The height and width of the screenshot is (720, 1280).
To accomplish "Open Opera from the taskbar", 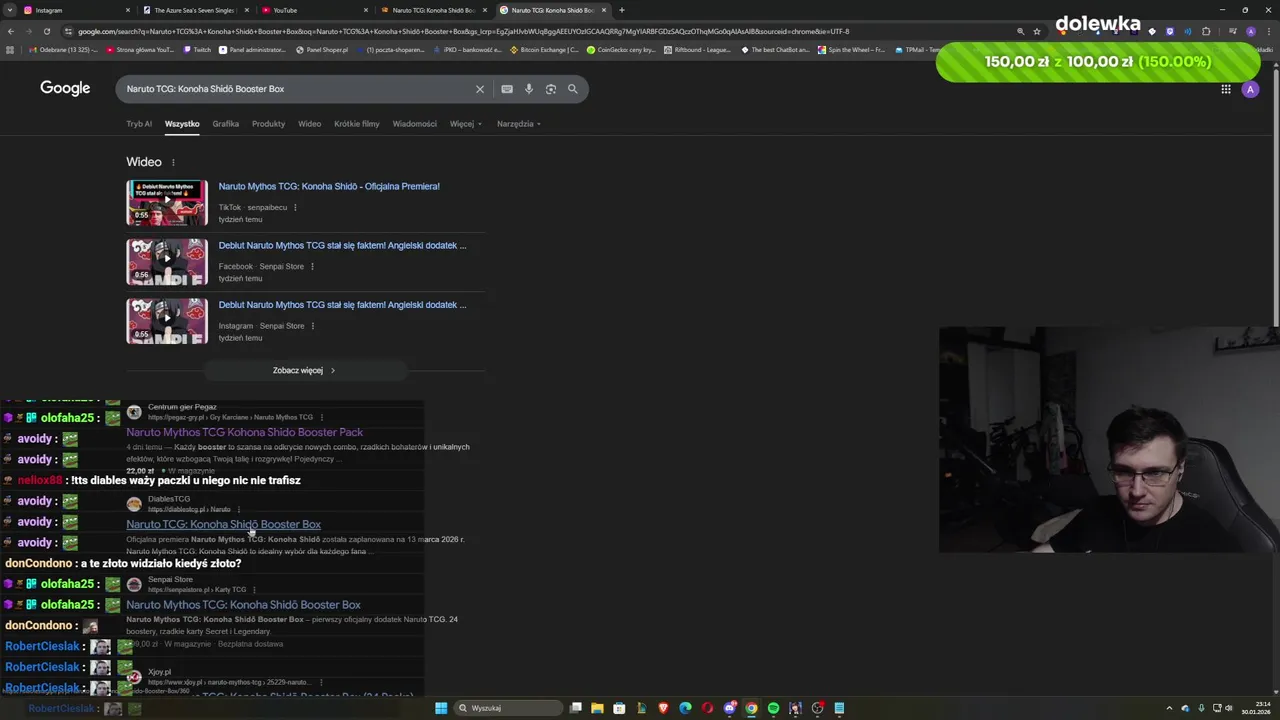I will (707, 708).
